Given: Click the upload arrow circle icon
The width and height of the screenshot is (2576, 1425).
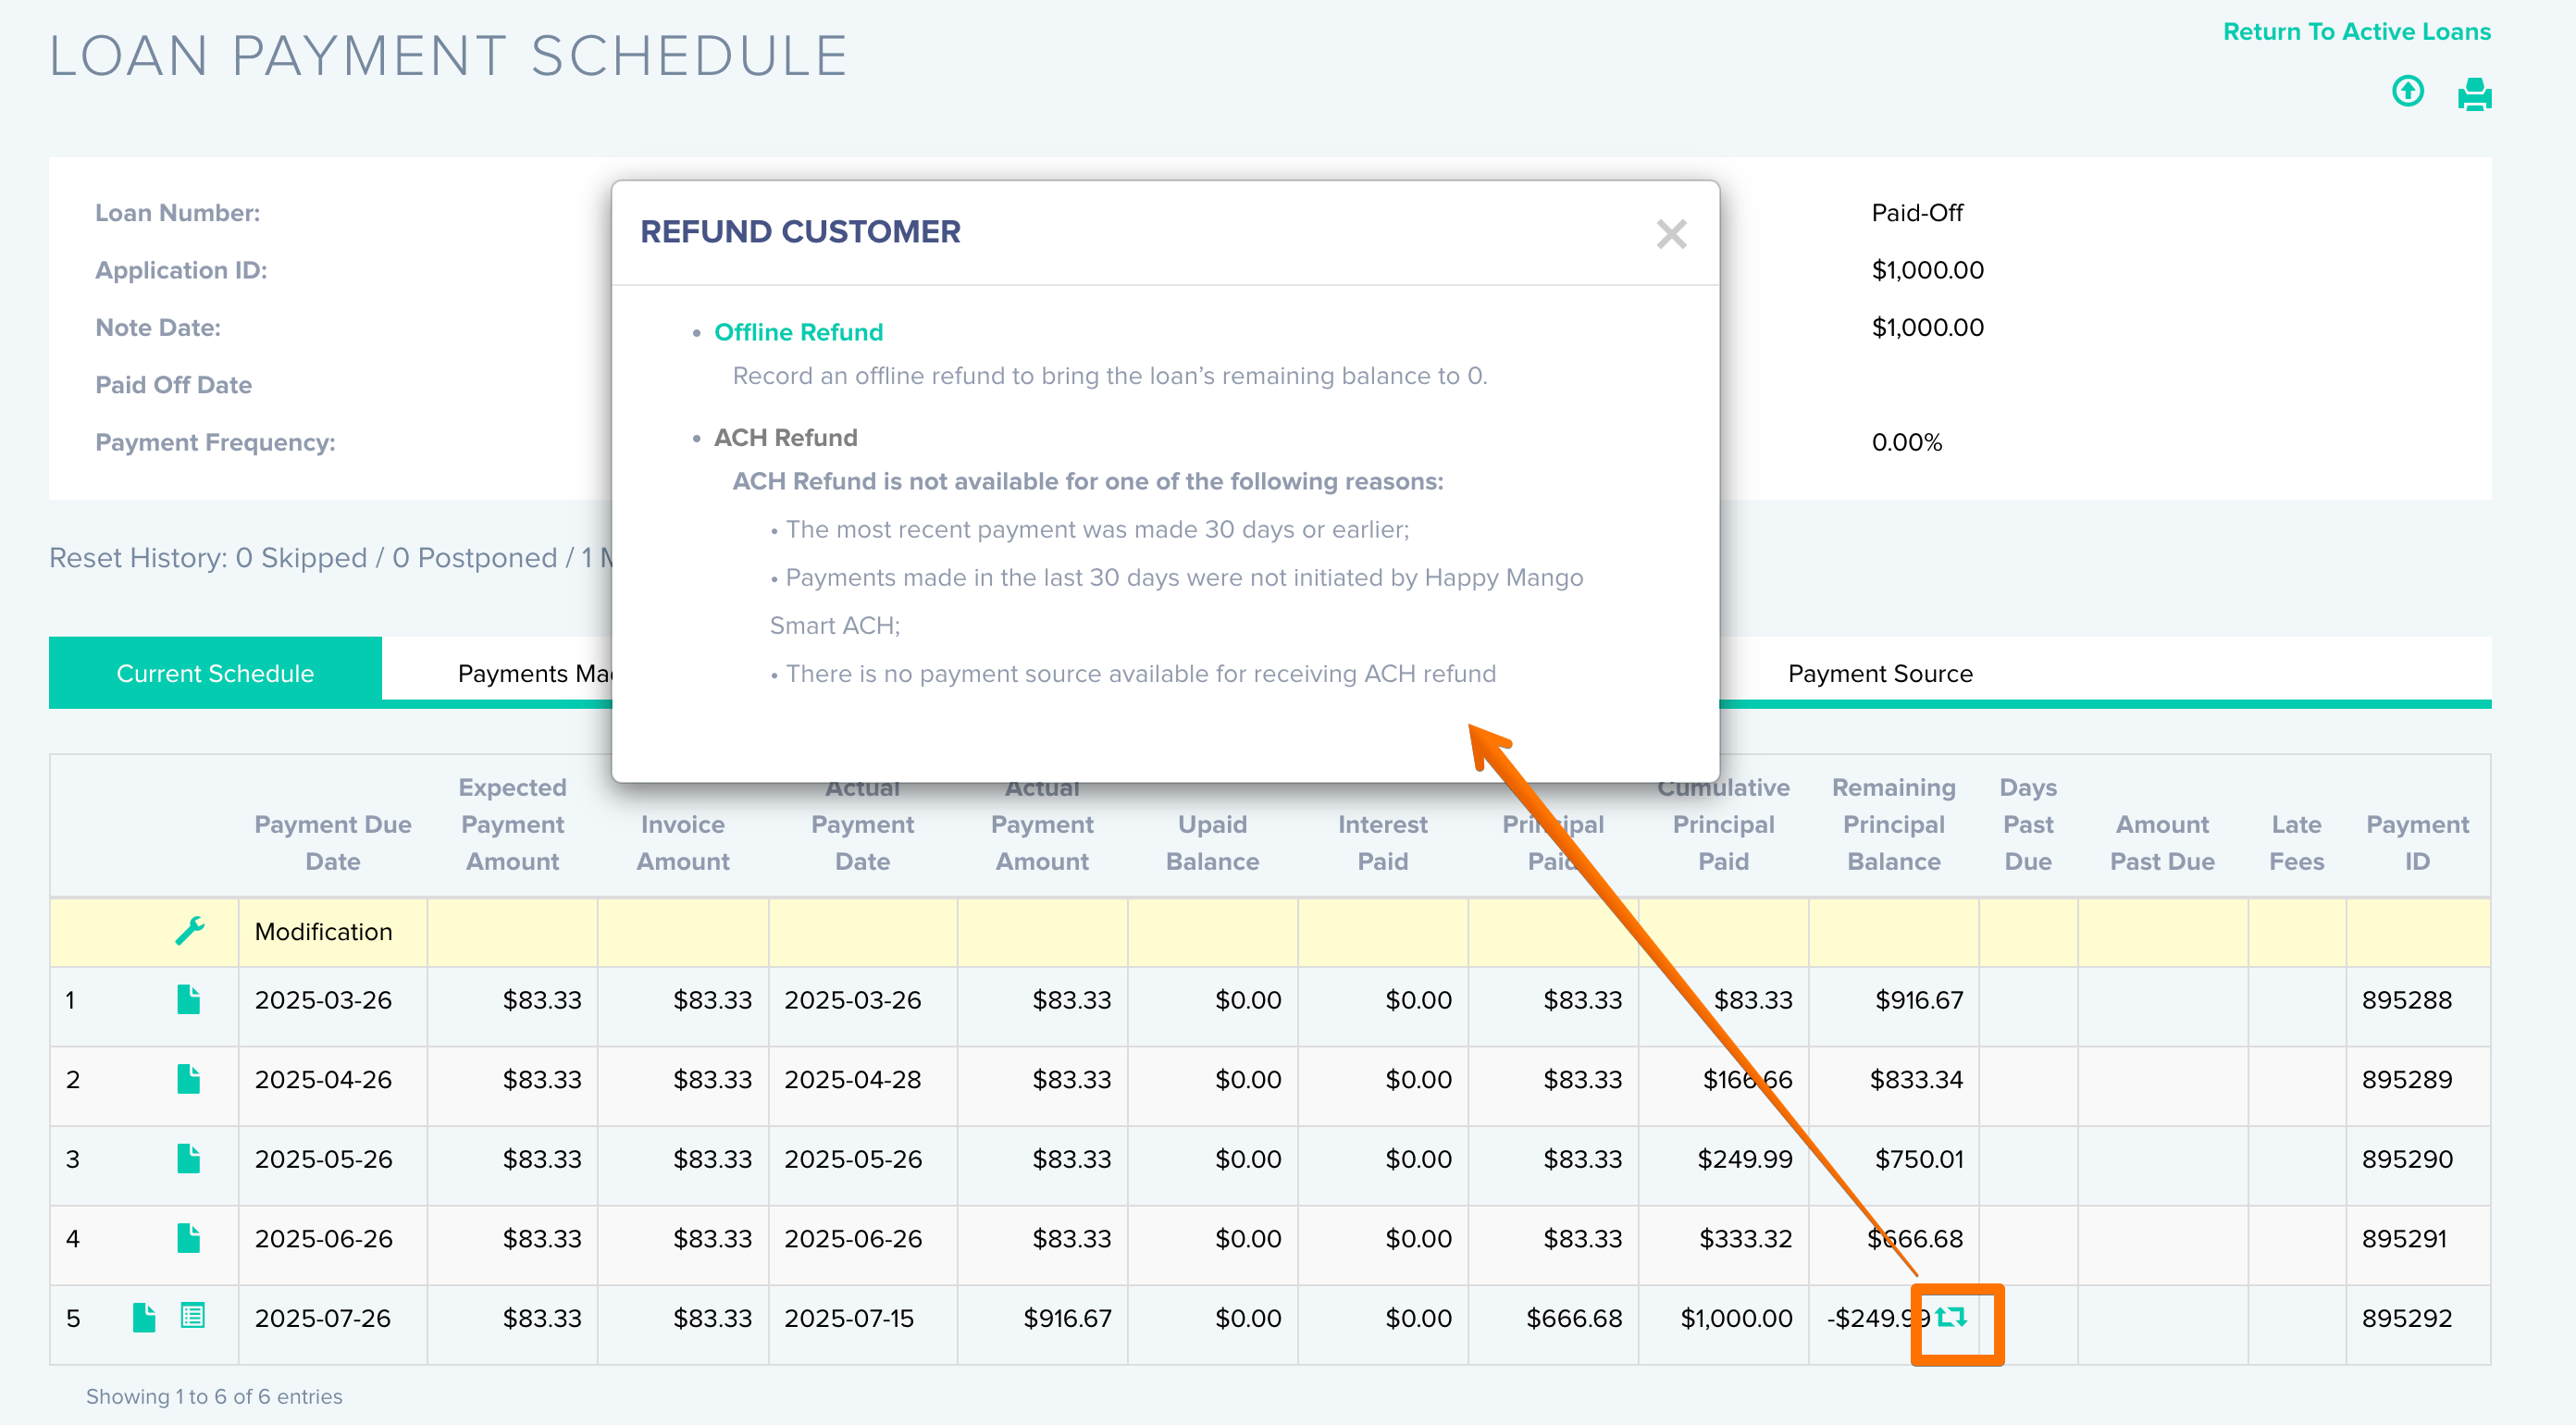Looking at the screenshot, I should pos(2407,92).
